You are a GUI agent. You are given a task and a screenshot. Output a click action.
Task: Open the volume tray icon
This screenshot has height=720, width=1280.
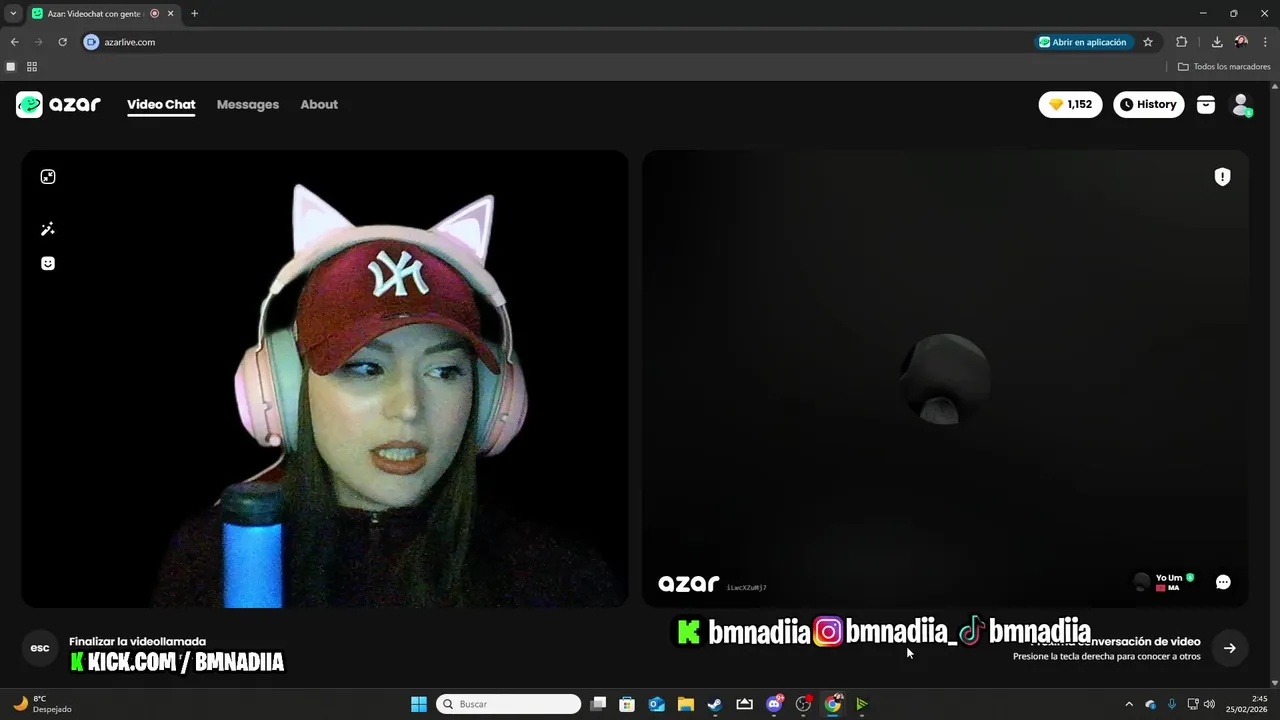coord(1209,704)
